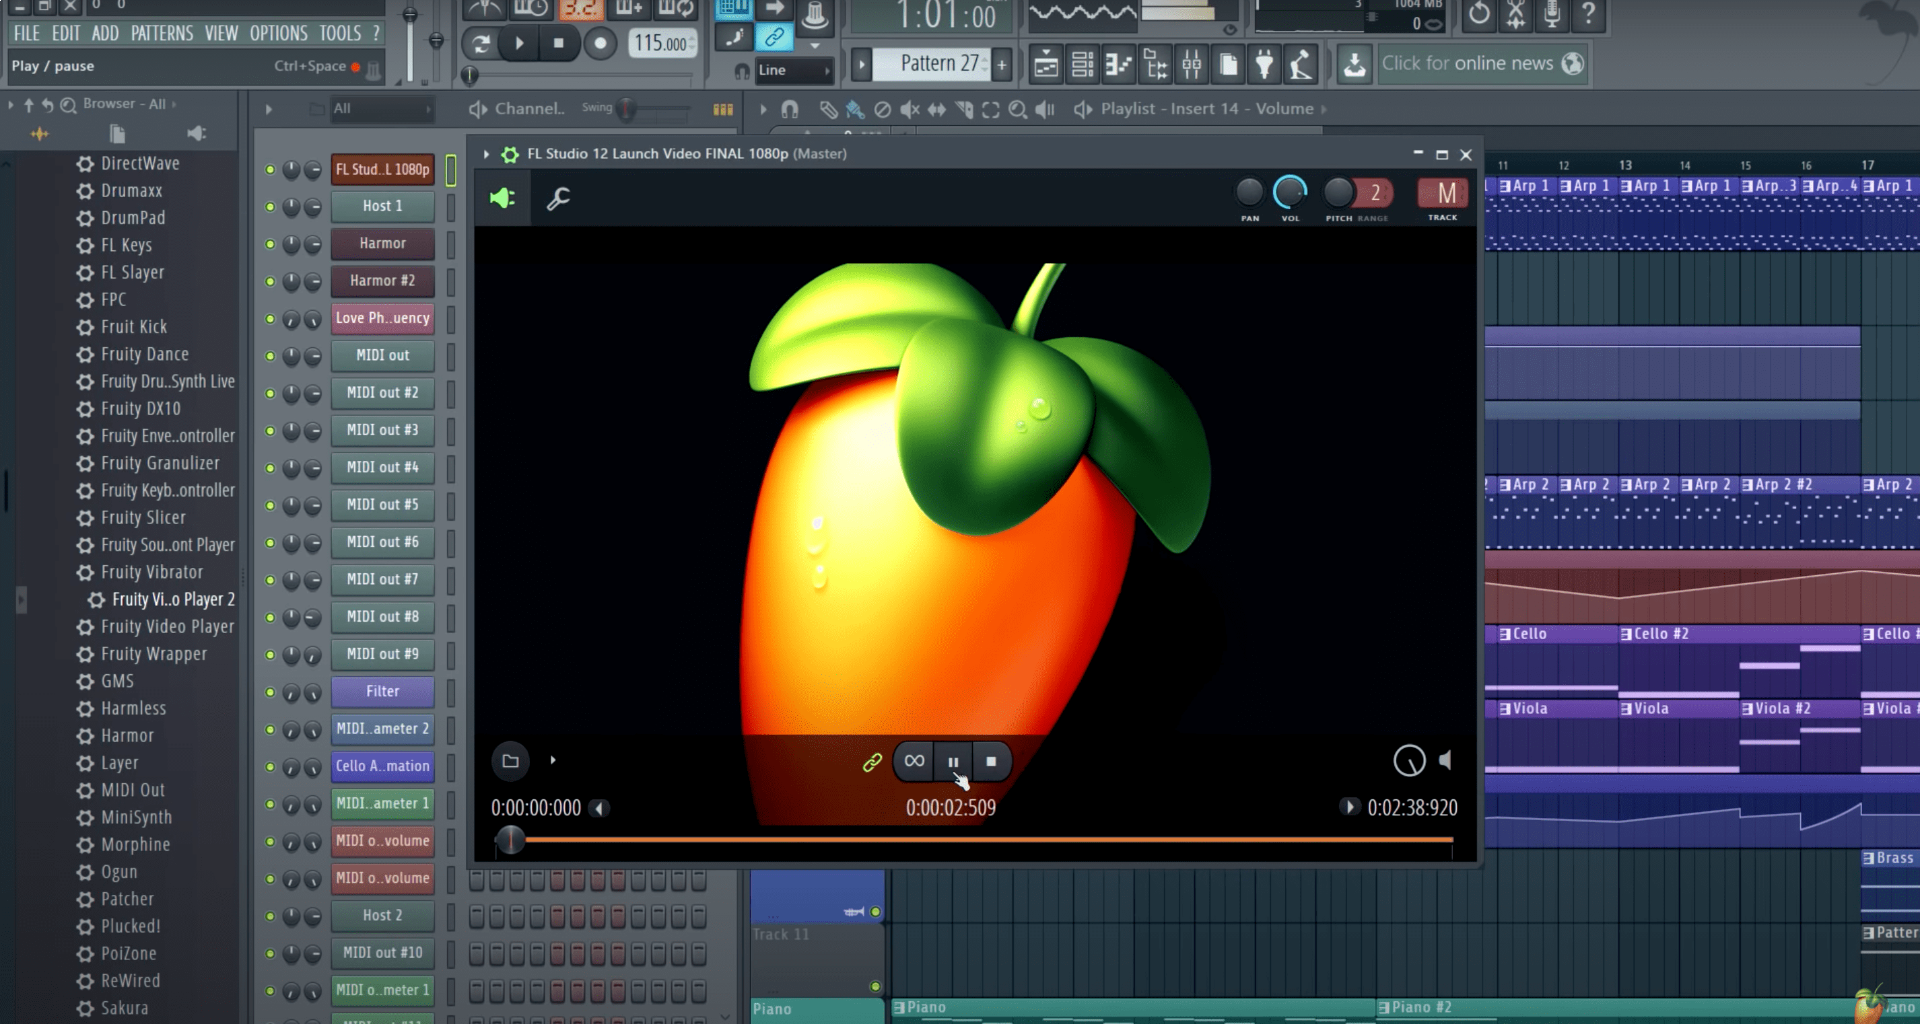Open the VIEW menu

click(x=221, y=34)
